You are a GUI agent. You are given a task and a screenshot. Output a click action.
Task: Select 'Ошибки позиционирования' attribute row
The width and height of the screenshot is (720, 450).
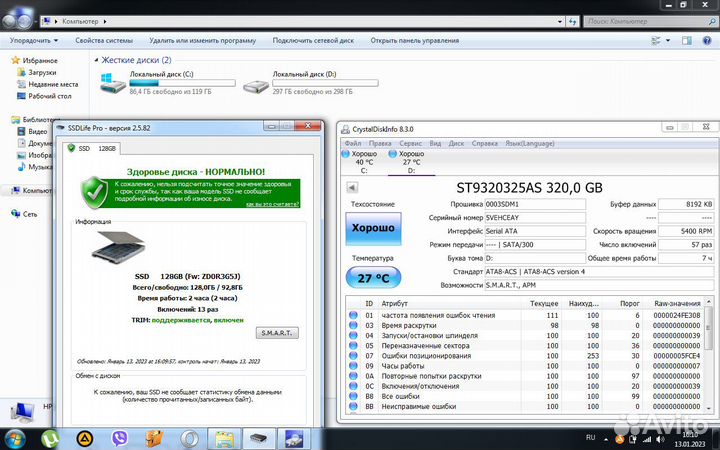pyautogui.click(x=525, y=356)
